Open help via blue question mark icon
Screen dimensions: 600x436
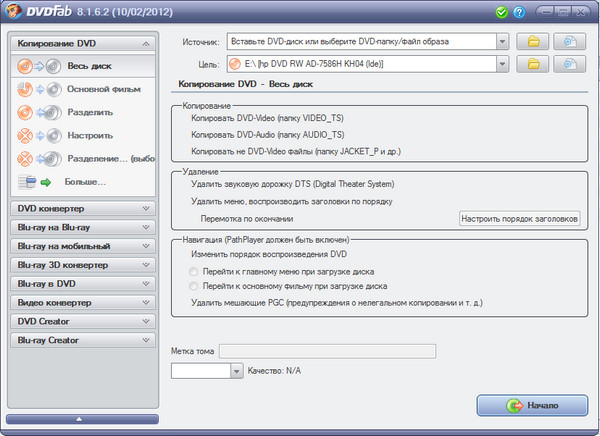pyautogui.click(x=519, y=12)
